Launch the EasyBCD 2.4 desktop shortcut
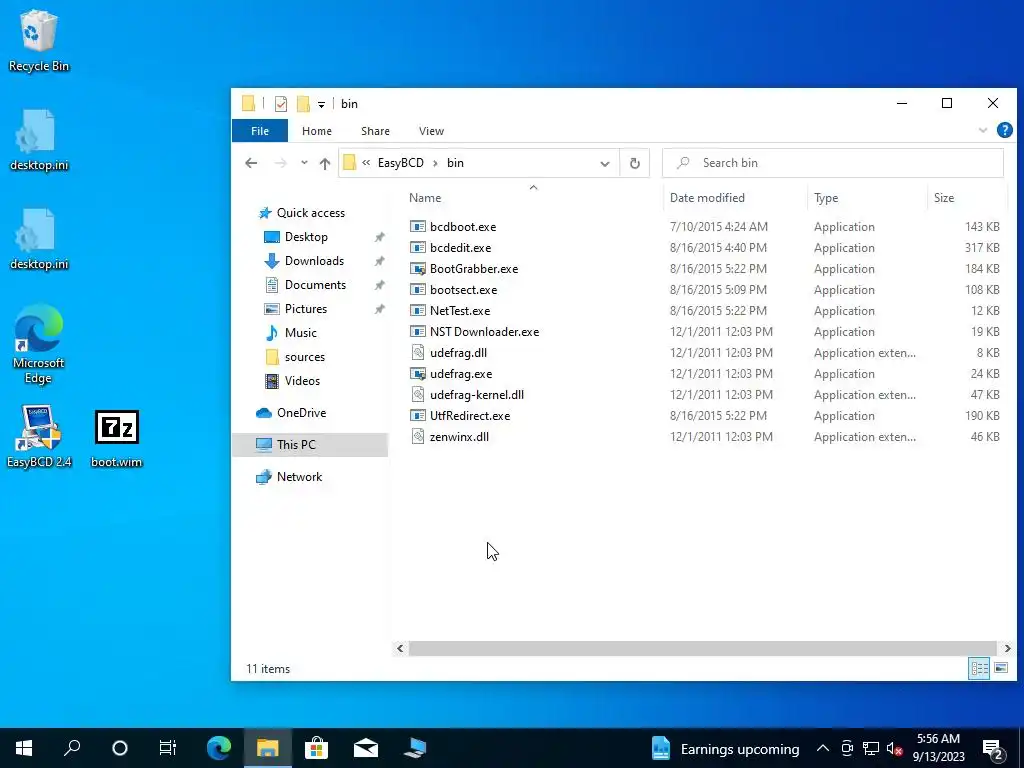 pyautogui.click(x=39, y=436)
